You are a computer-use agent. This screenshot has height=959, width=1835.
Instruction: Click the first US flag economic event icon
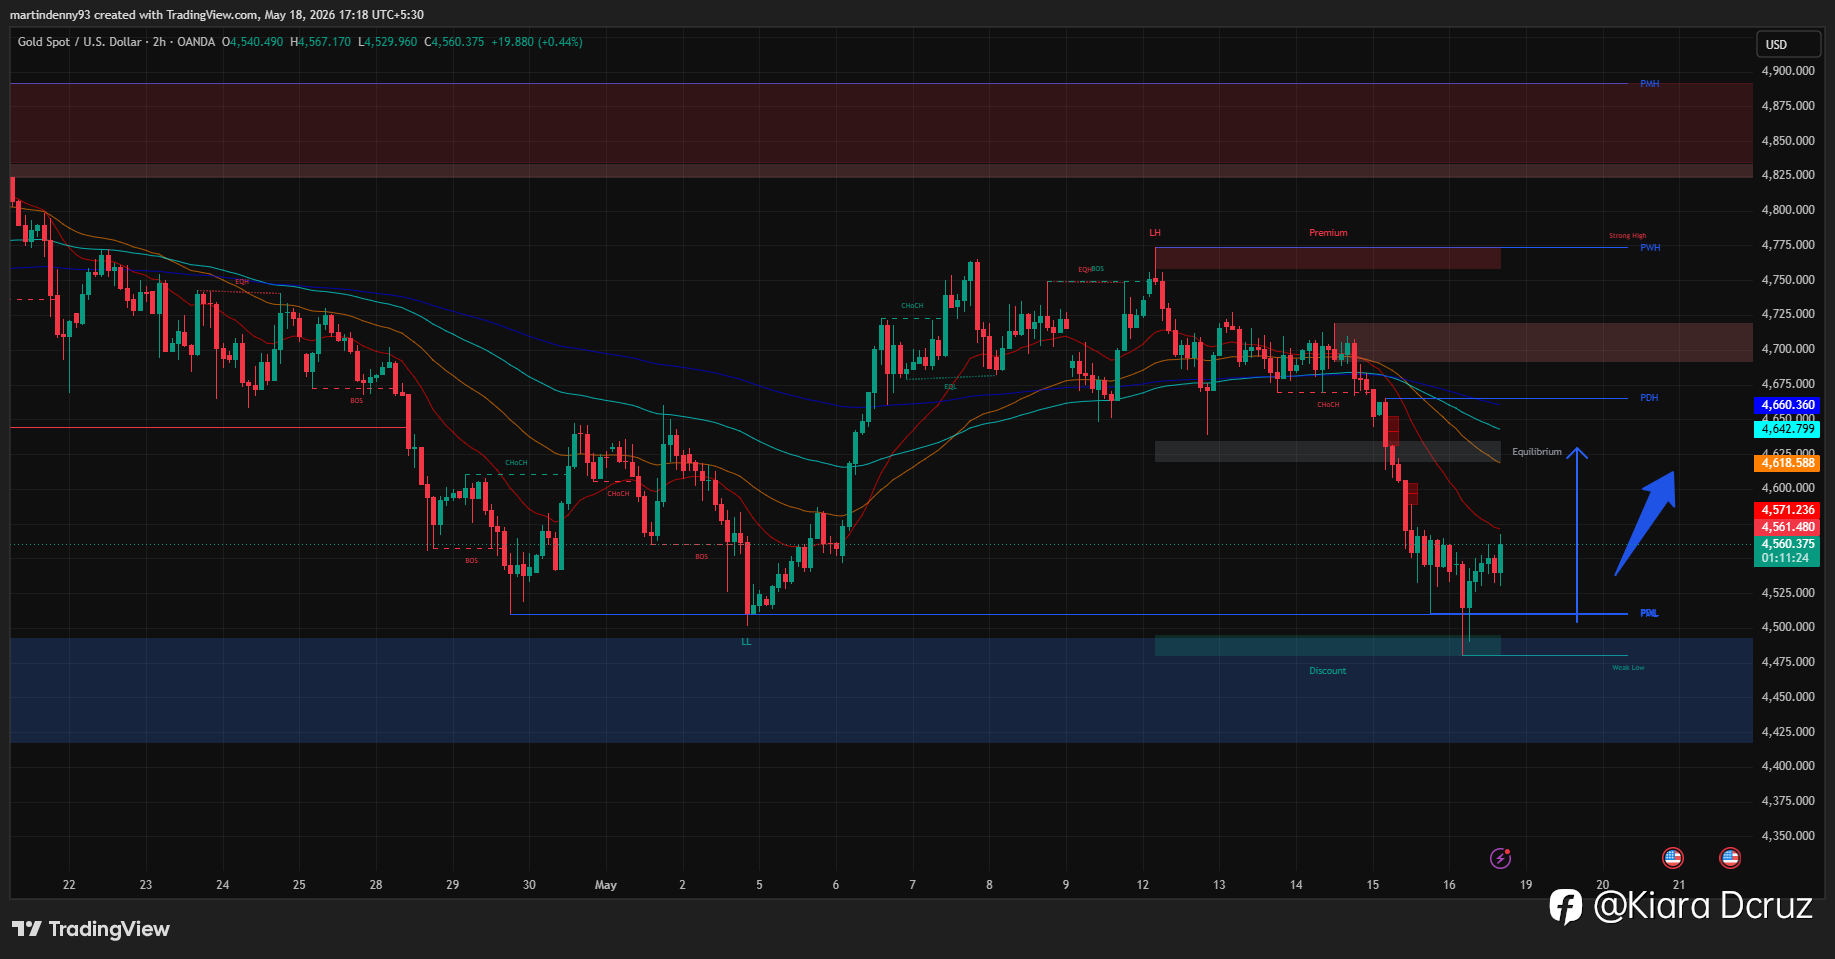1672,857
